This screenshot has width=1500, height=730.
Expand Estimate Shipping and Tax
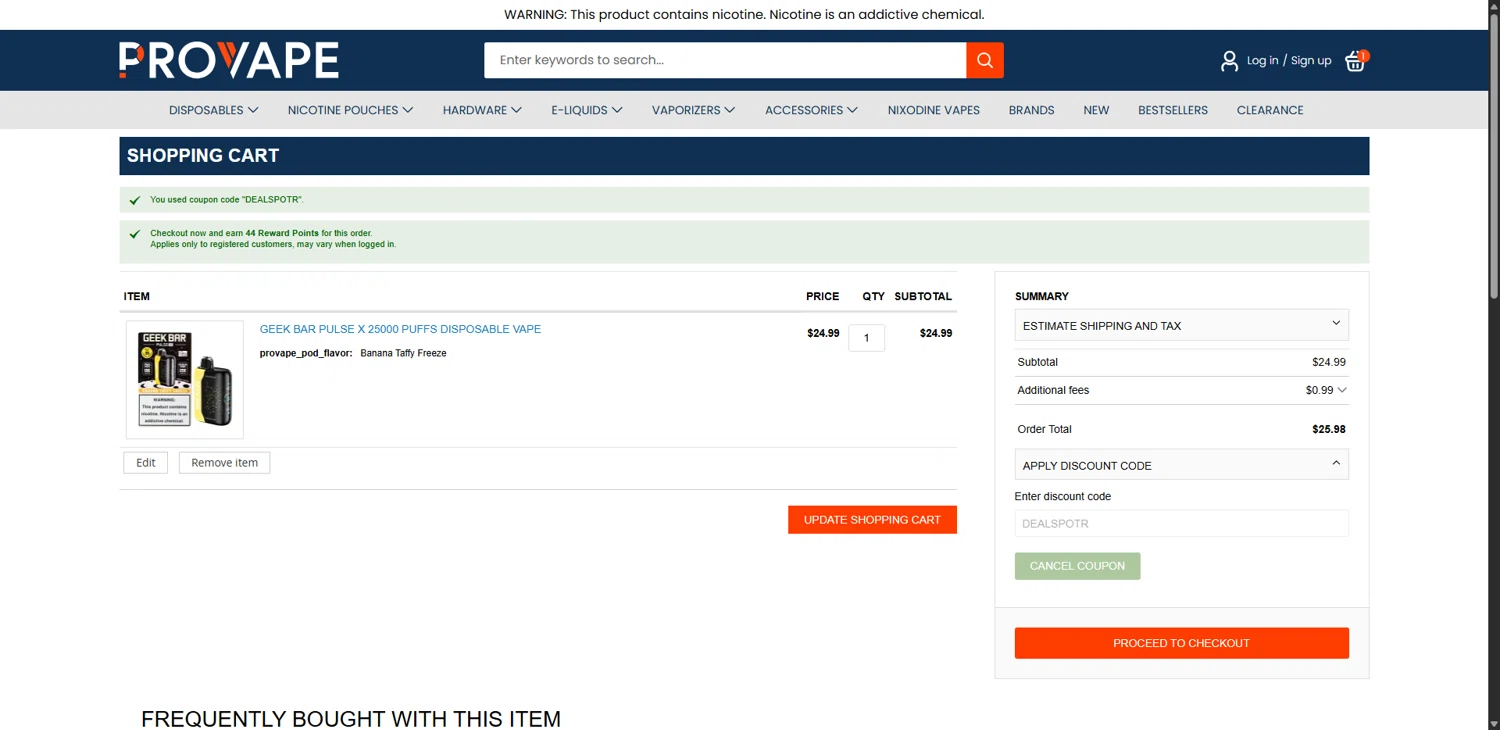pos(1182,325)
